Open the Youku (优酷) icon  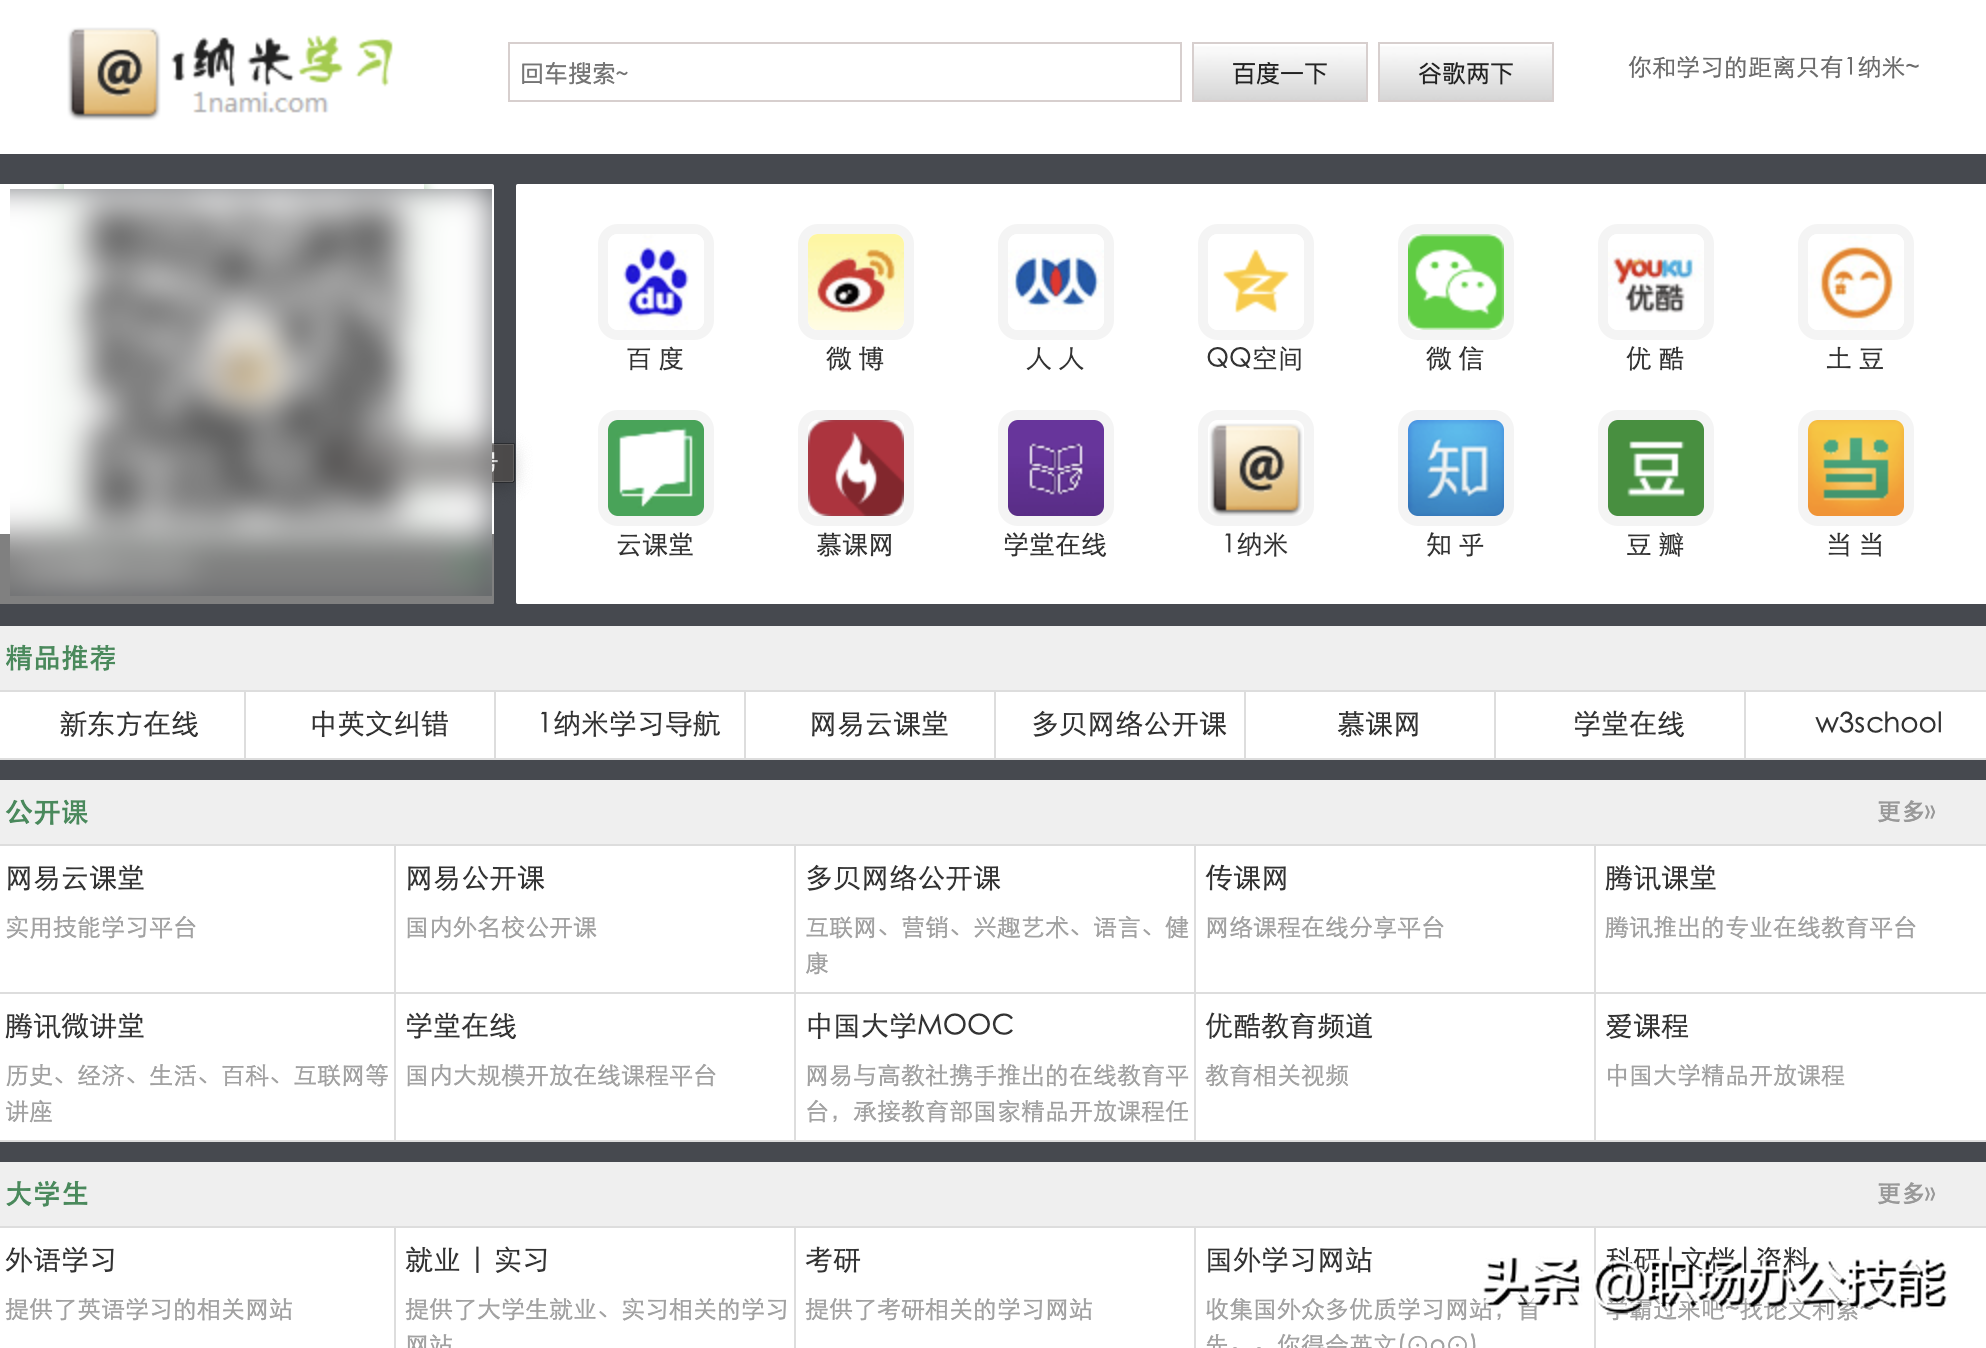(x=1655, y=282)
